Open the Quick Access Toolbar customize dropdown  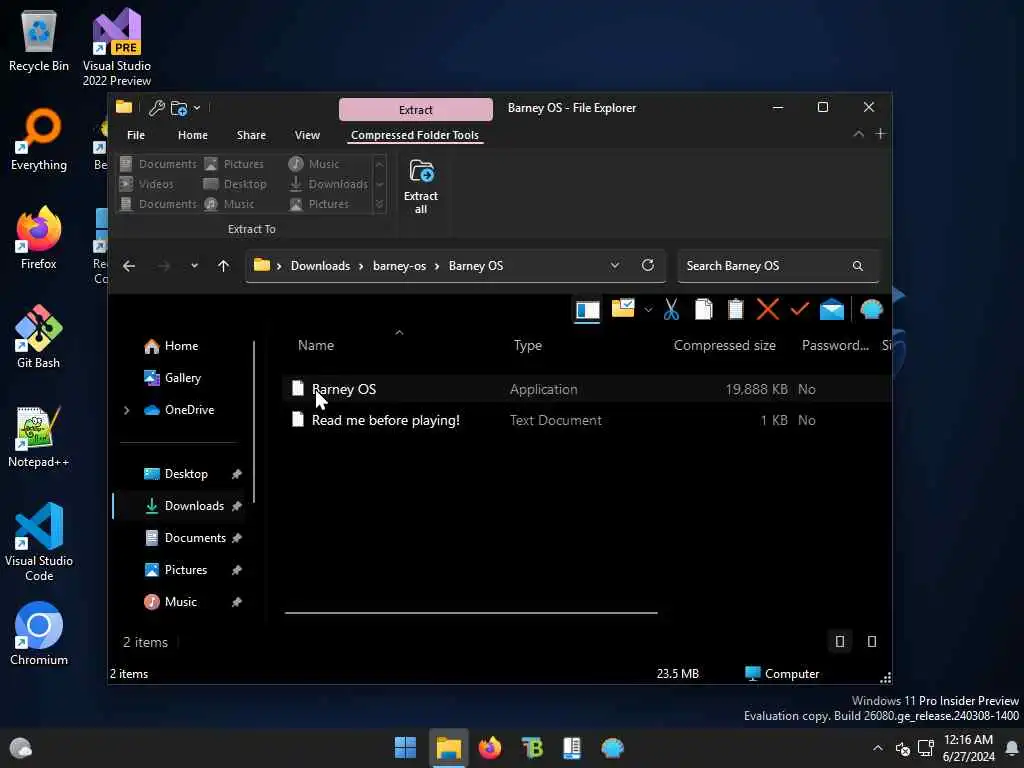click(197, 108)
